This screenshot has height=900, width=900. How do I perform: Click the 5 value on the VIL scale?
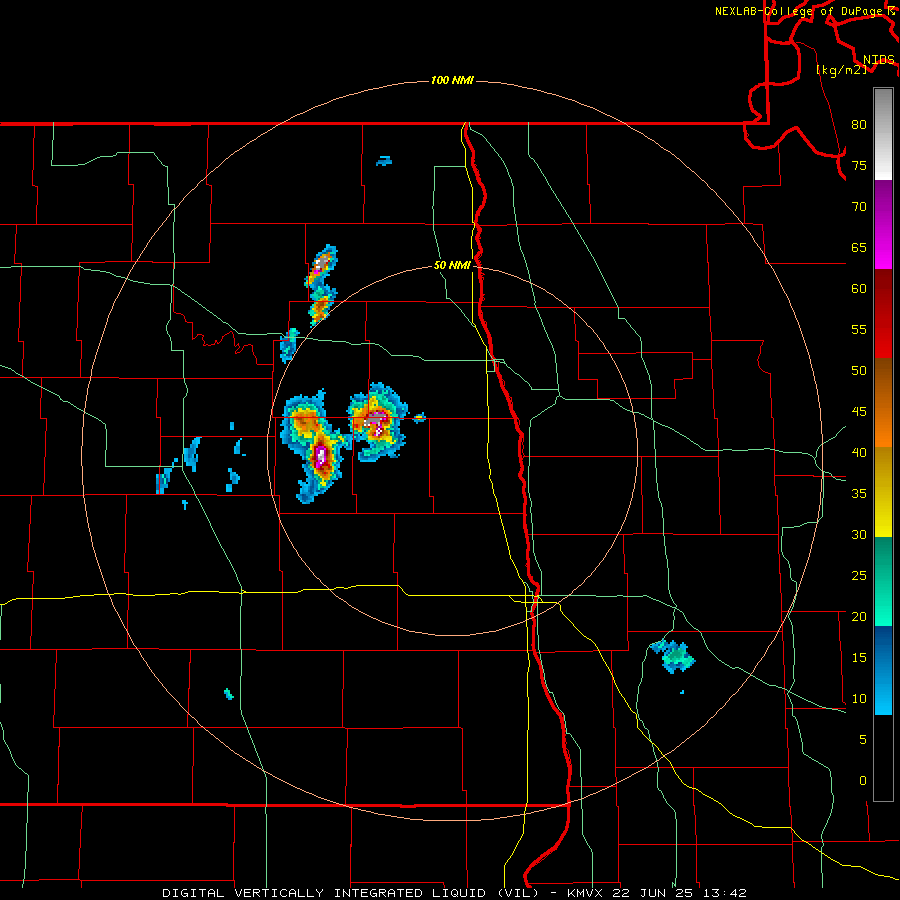(863, 740)
